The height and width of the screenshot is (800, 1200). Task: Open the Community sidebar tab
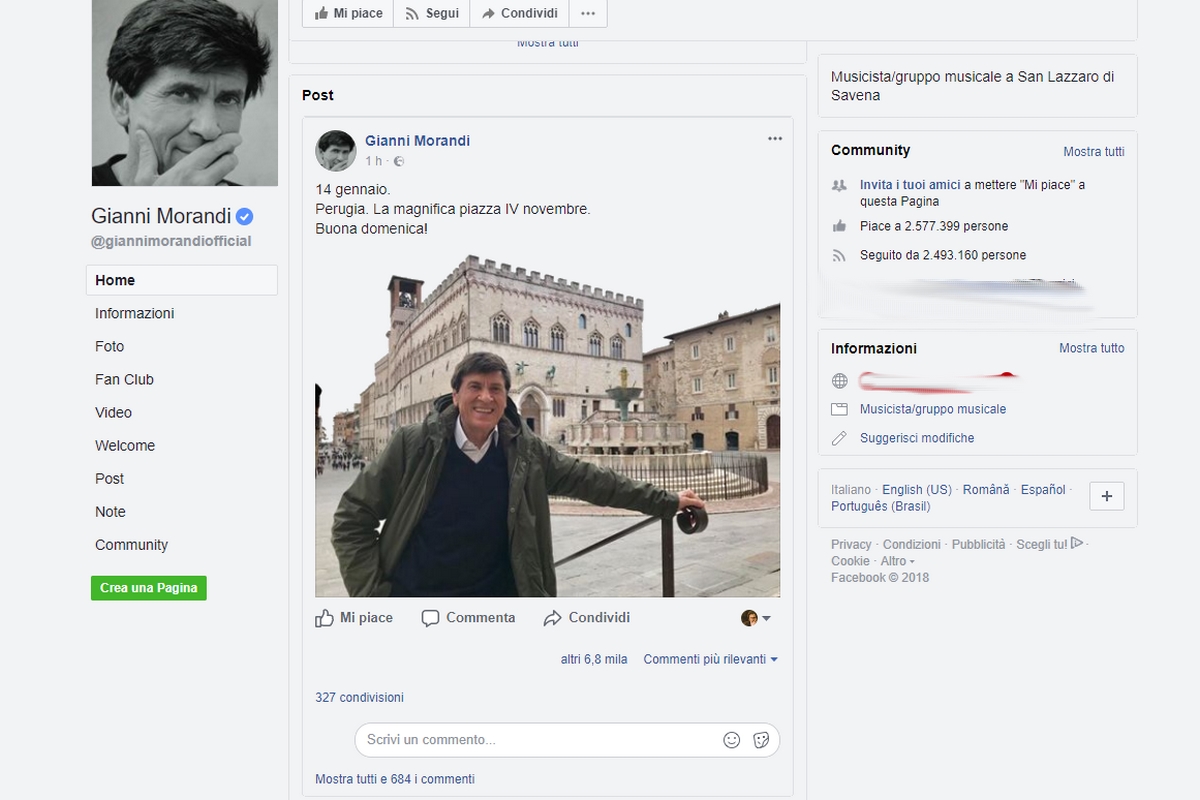point(131,545)
